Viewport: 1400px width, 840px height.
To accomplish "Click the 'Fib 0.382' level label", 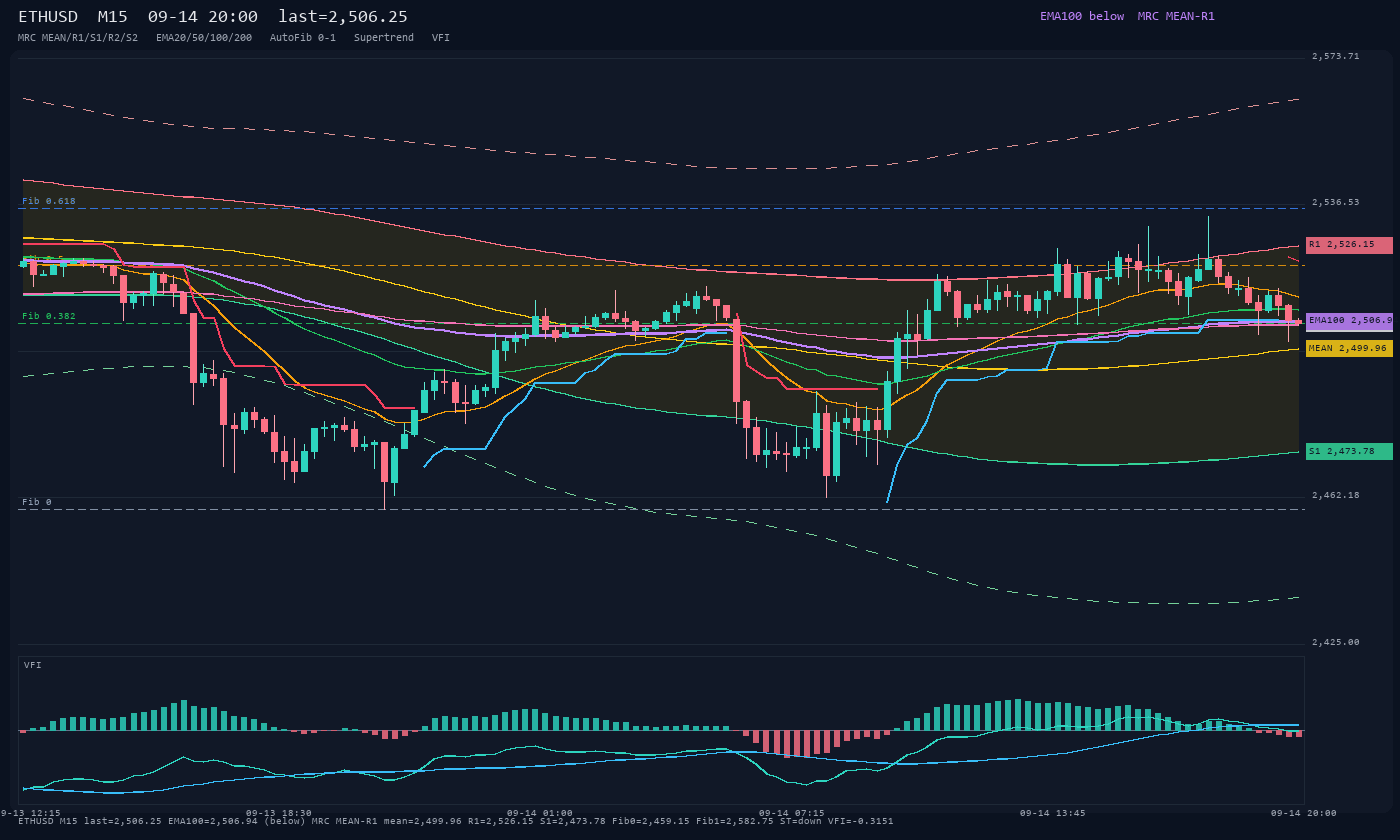I will pos(49,316).
